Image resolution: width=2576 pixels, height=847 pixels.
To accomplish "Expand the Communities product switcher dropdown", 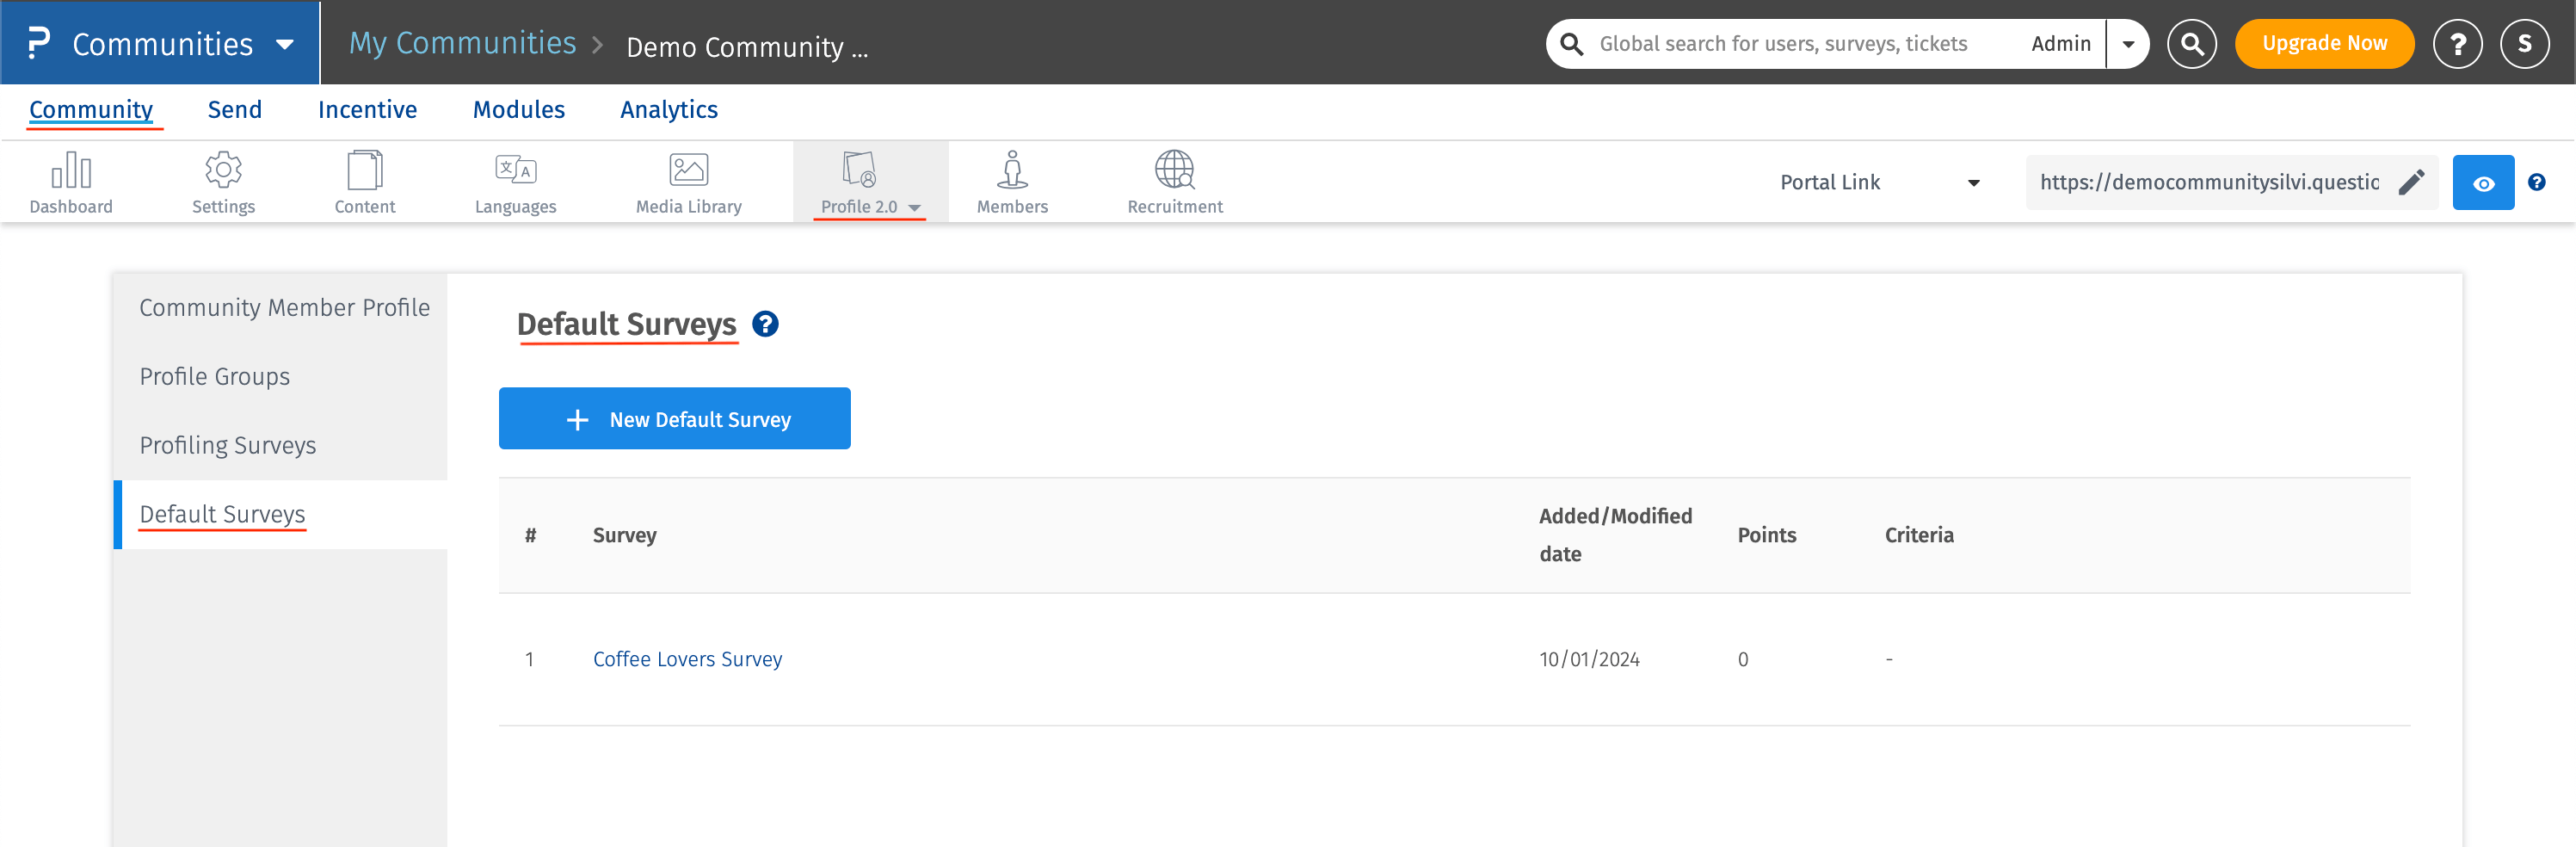I will [285, 44].
